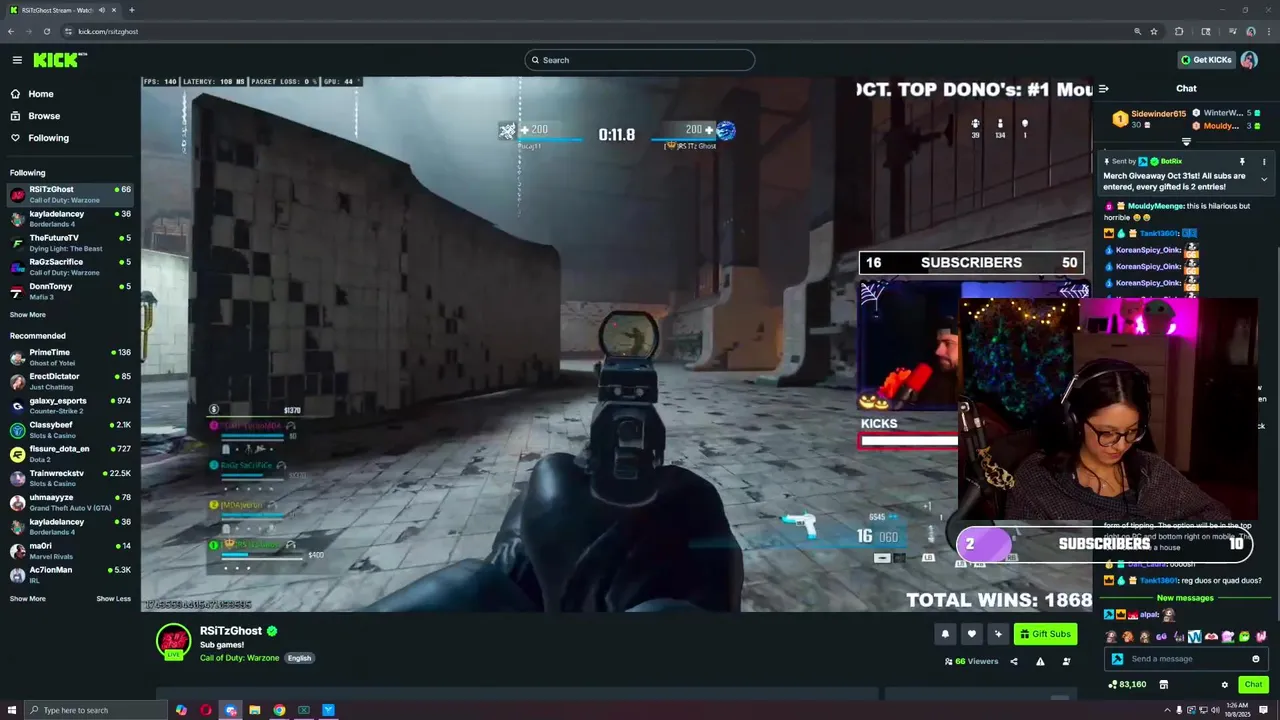
Task: Click MouldyMeenge username in chat
Action: [1156, 206]
